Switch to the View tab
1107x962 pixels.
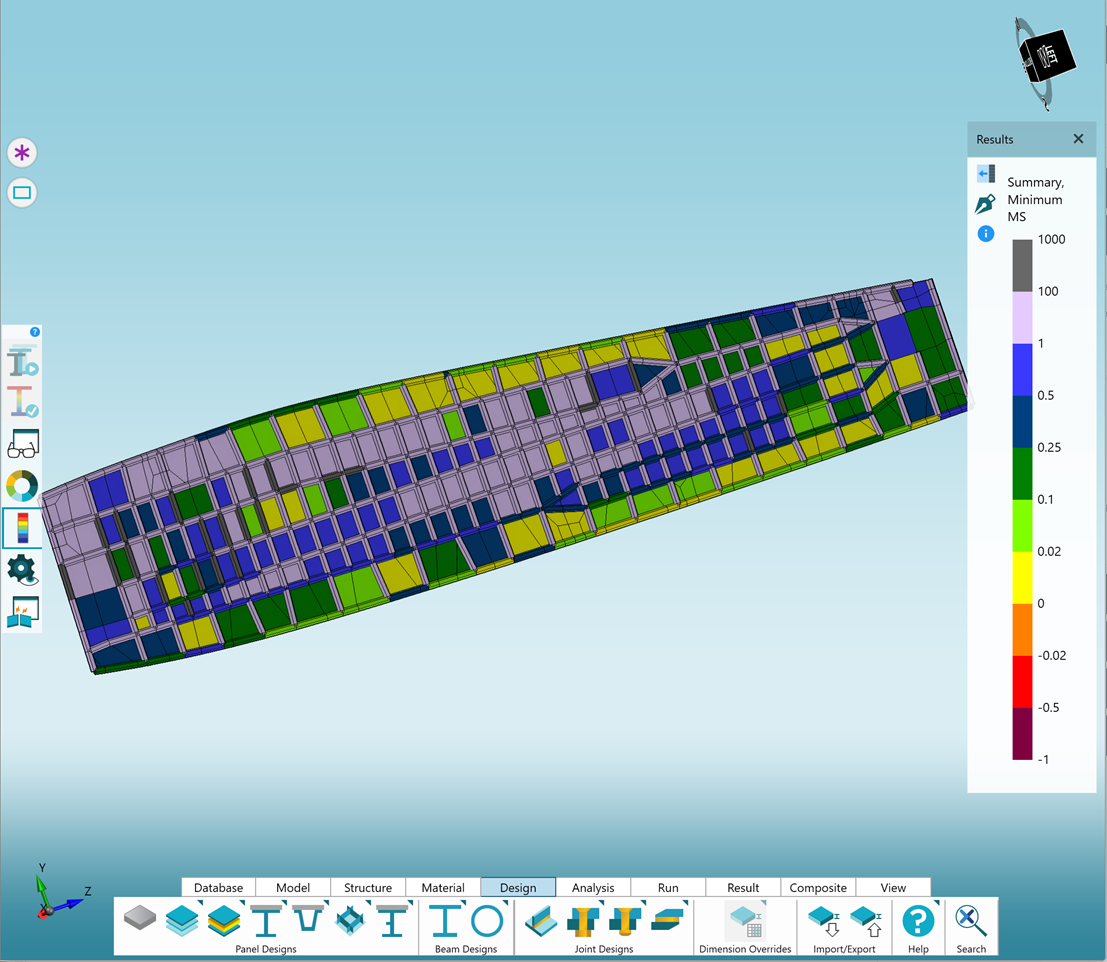coord(893,887)
